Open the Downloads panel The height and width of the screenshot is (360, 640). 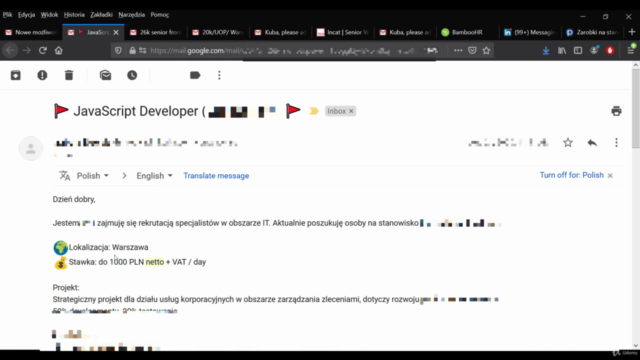pyautogui.click(x=546, y=51)
